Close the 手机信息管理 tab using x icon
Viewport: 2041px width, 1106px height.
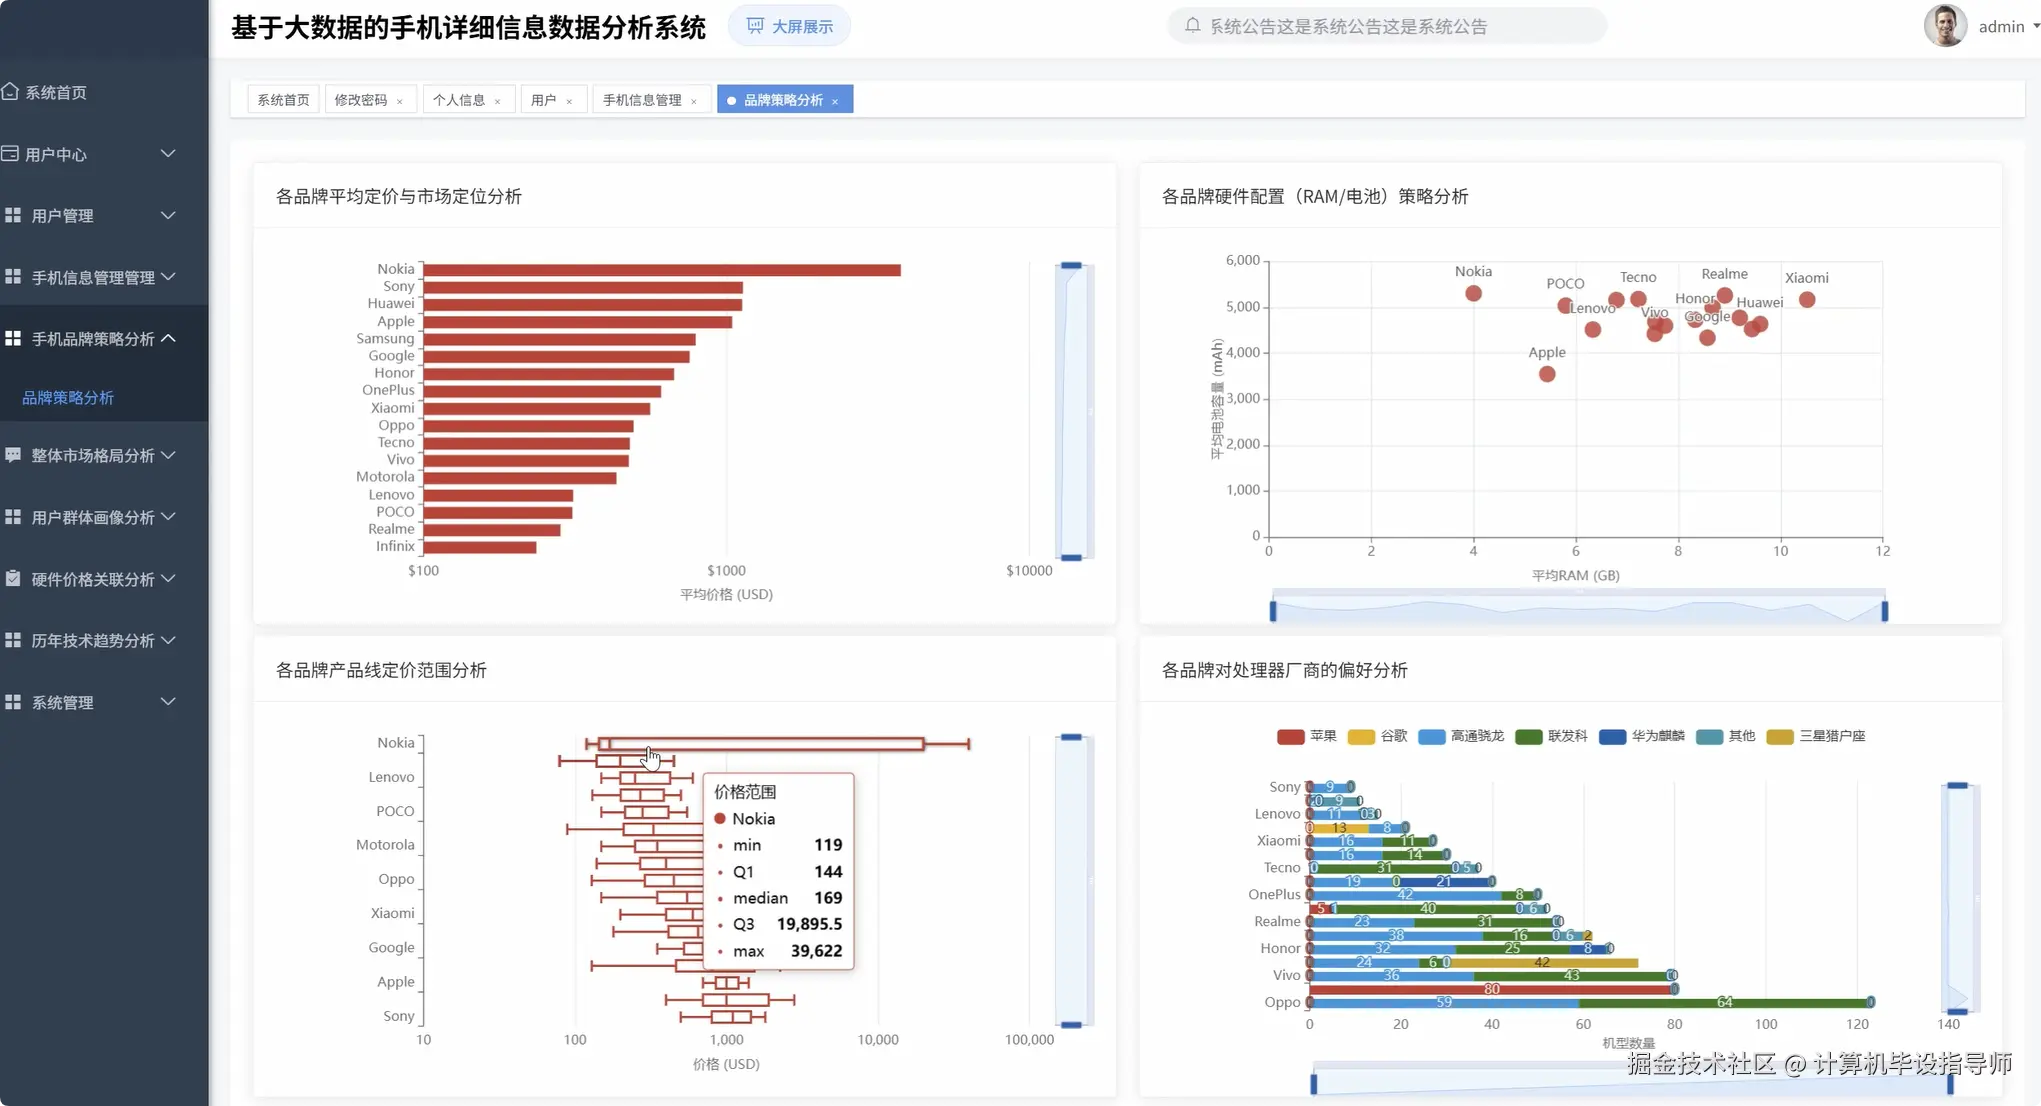pyautogui.click(x=694, y=101)
